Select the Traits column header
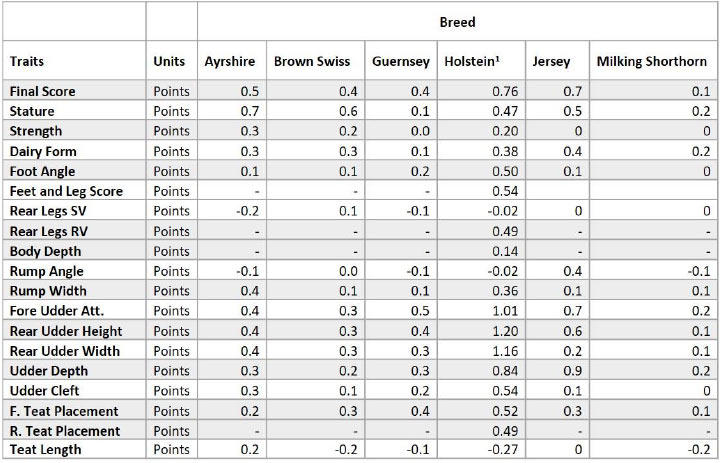 pyautogui.click(x=27, y=61)
